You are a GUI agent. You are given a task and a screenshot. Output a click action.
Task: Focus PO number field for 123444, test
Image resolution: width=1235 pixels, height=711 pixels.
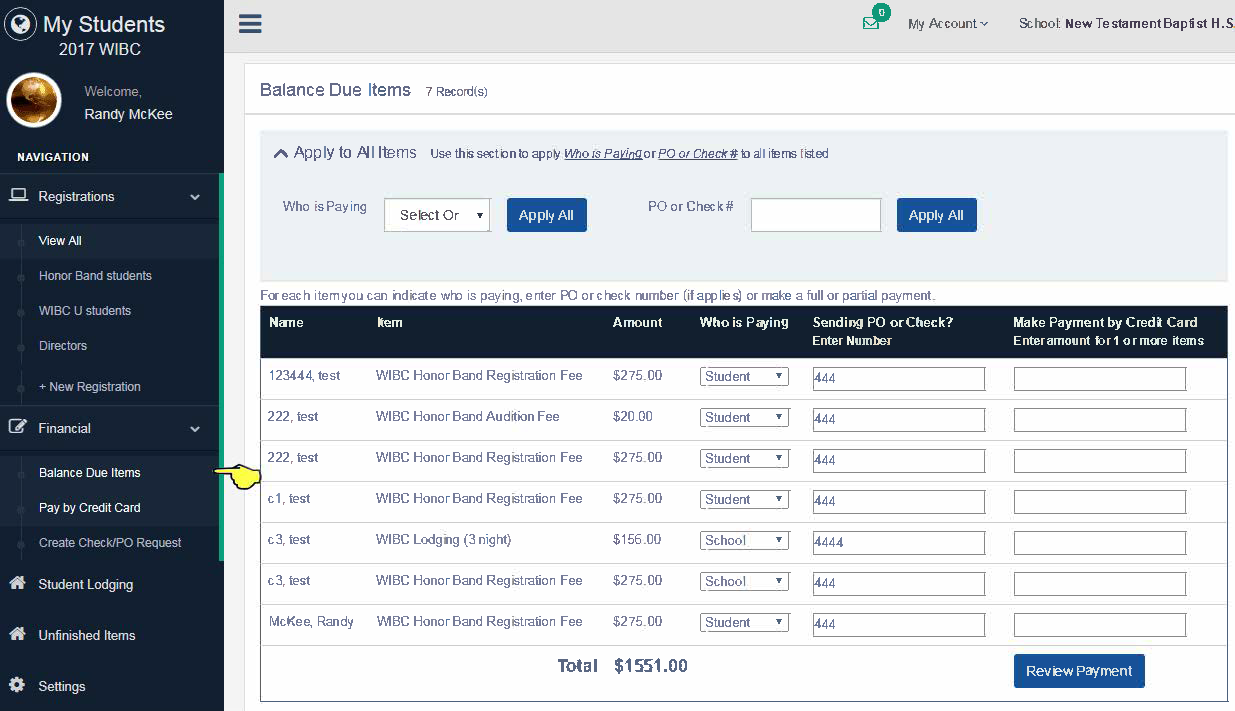(899, 378)
